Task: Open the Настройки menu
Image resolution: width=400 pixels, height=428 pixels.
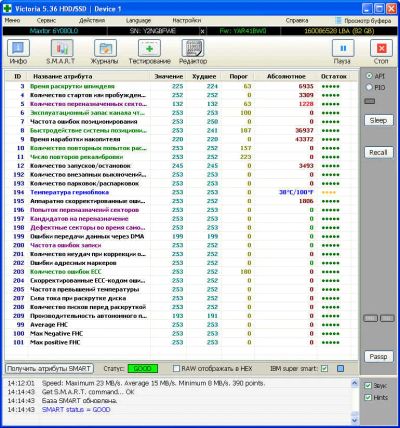Action: coord(187,21)
